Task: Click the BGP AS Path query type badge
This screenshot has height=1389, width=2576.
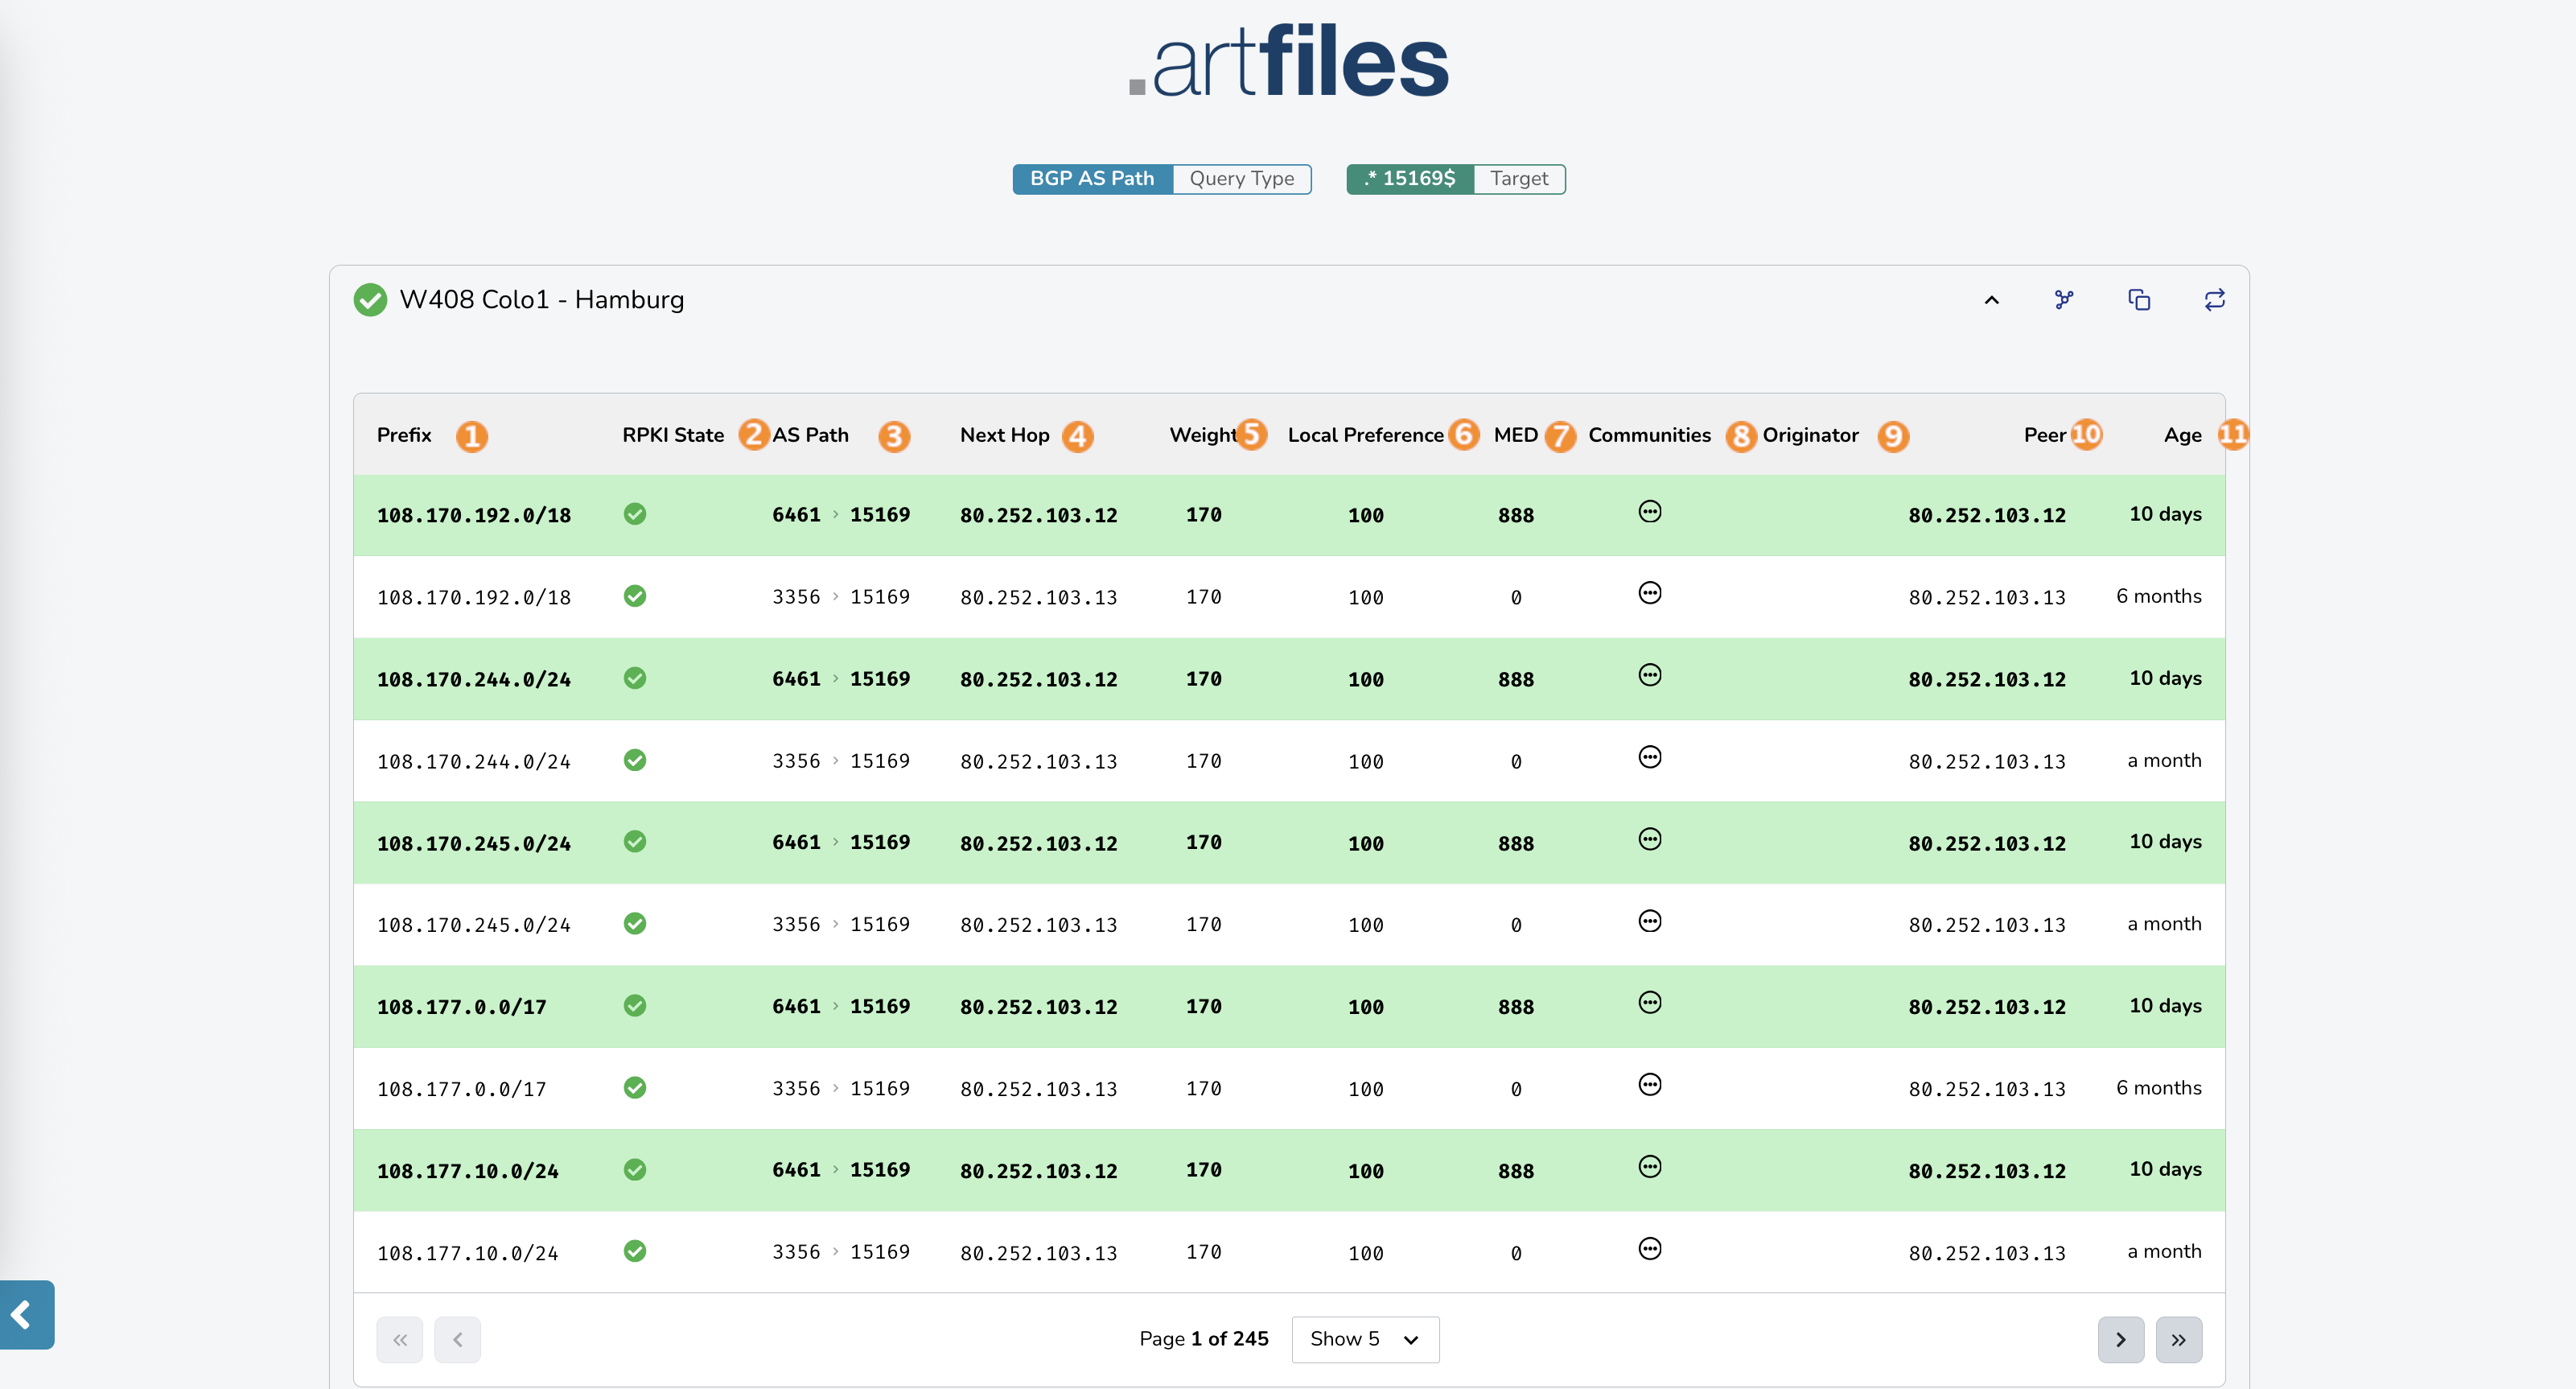Action: (1092, 179)
